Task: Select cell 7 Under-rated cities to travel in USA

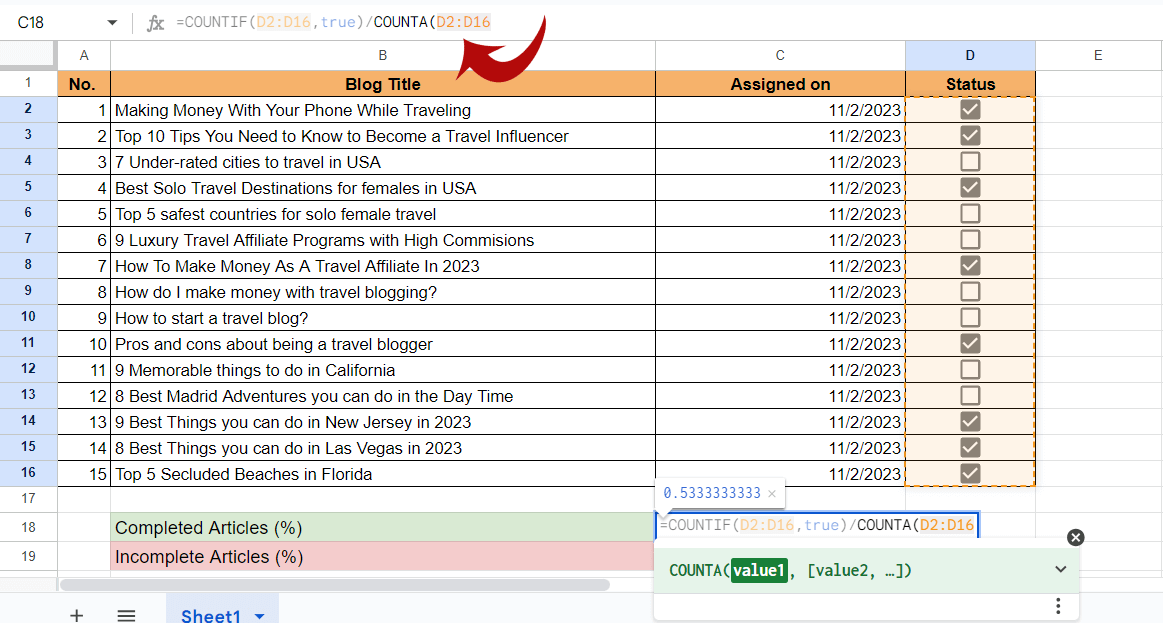Action: [x=383, y=162]
